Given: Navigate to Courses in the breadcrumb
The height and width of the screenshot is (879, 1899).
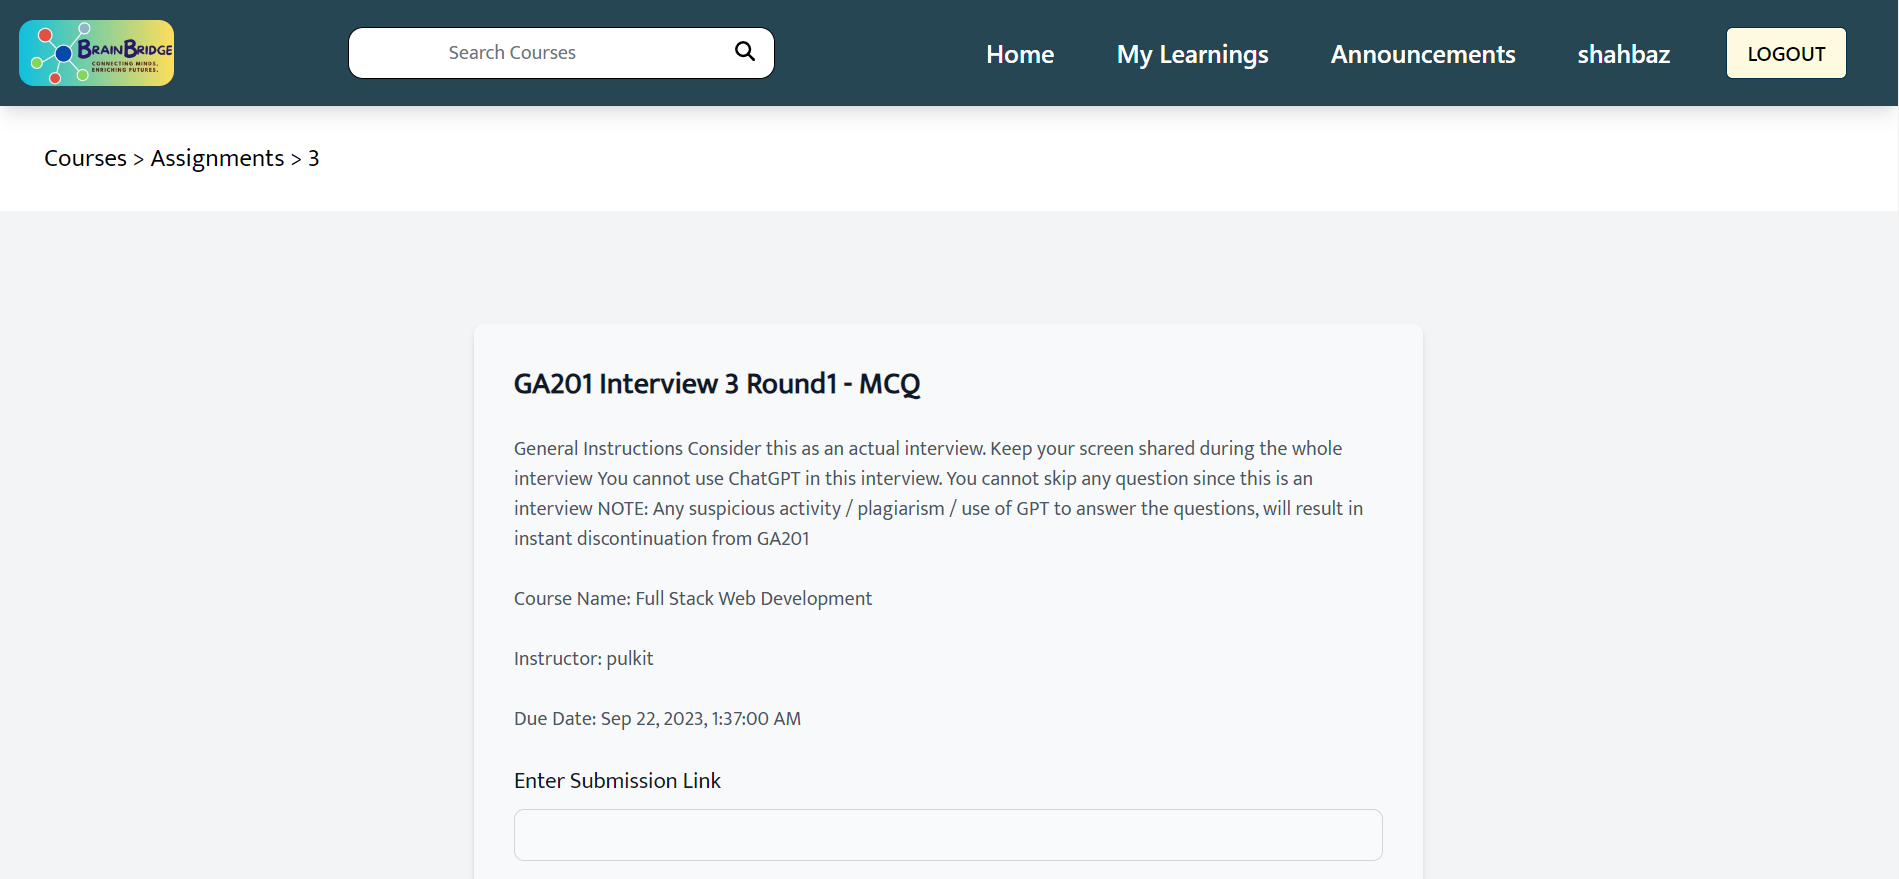Looking at the screenshot, I should [85, 158].
